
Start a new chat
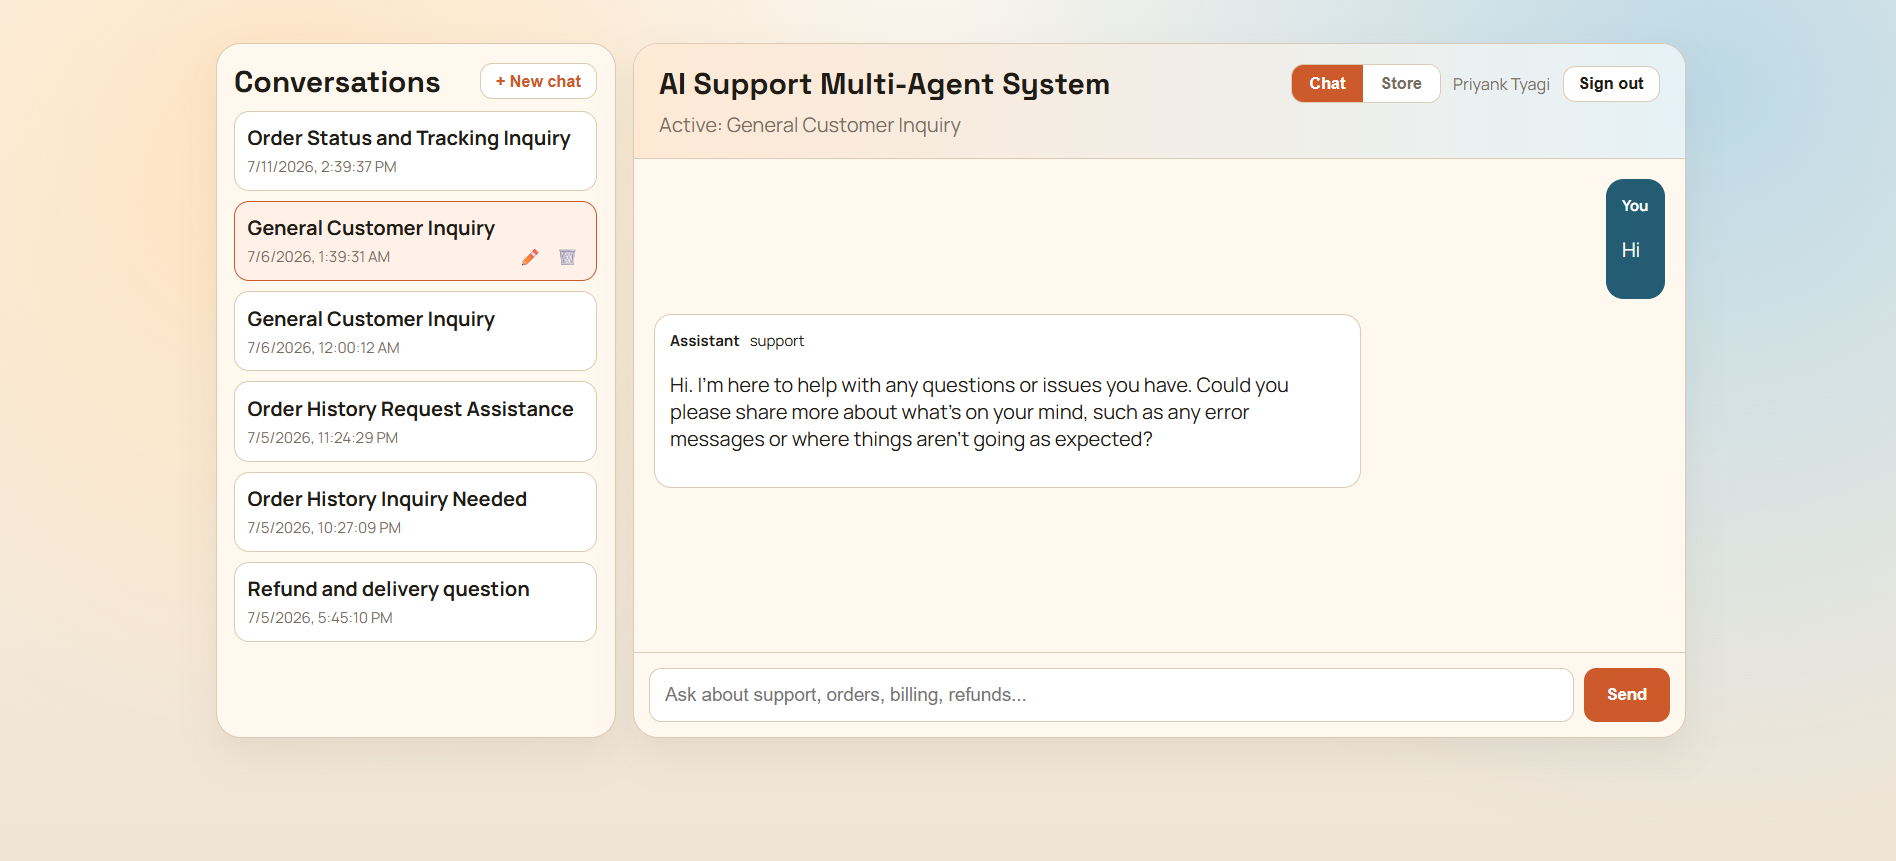(x=538, y=81)
